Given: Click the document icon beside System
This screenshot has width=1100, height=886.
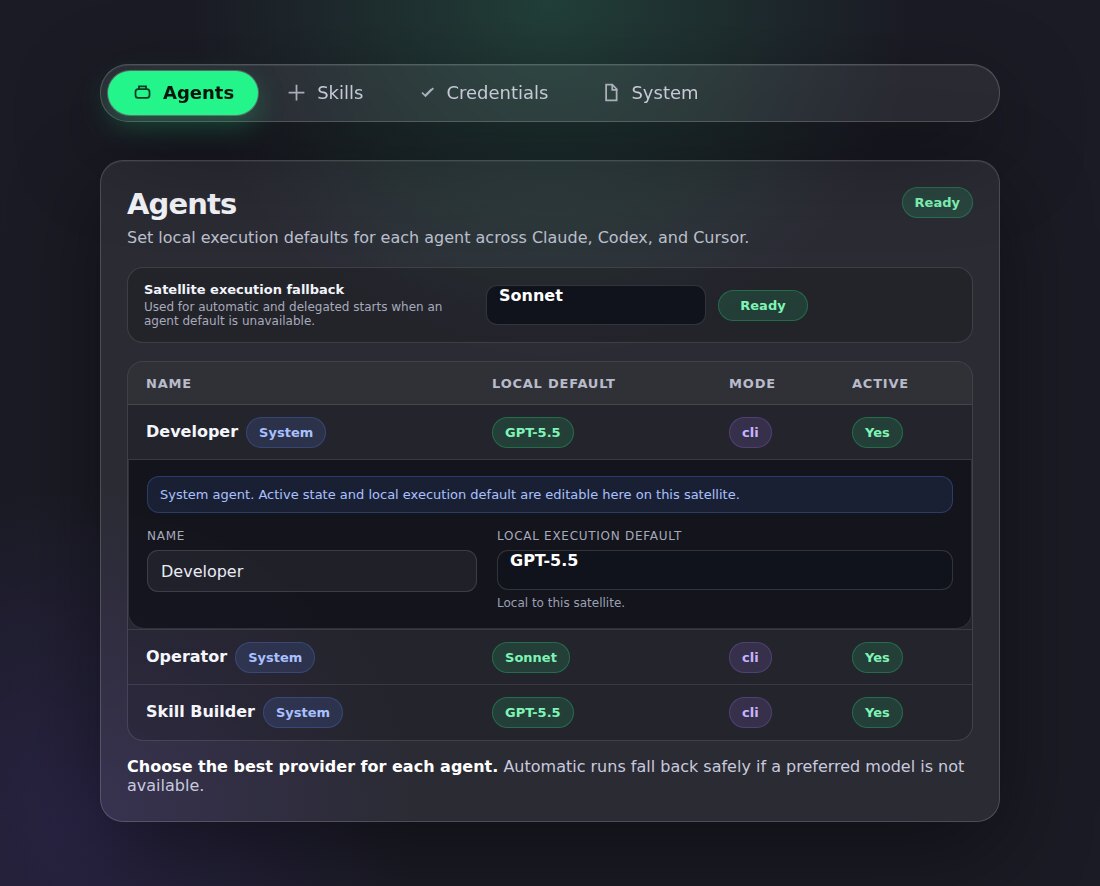Looking at the screenshot, I should pos(611,93).
